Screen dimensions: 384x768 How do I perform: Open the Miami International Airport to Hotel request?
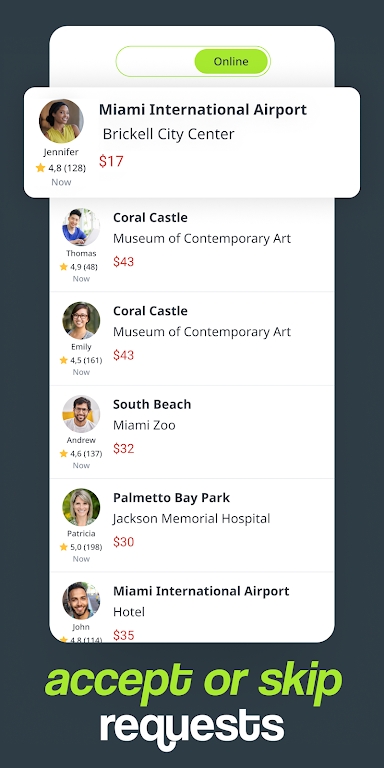click(192, 607)
